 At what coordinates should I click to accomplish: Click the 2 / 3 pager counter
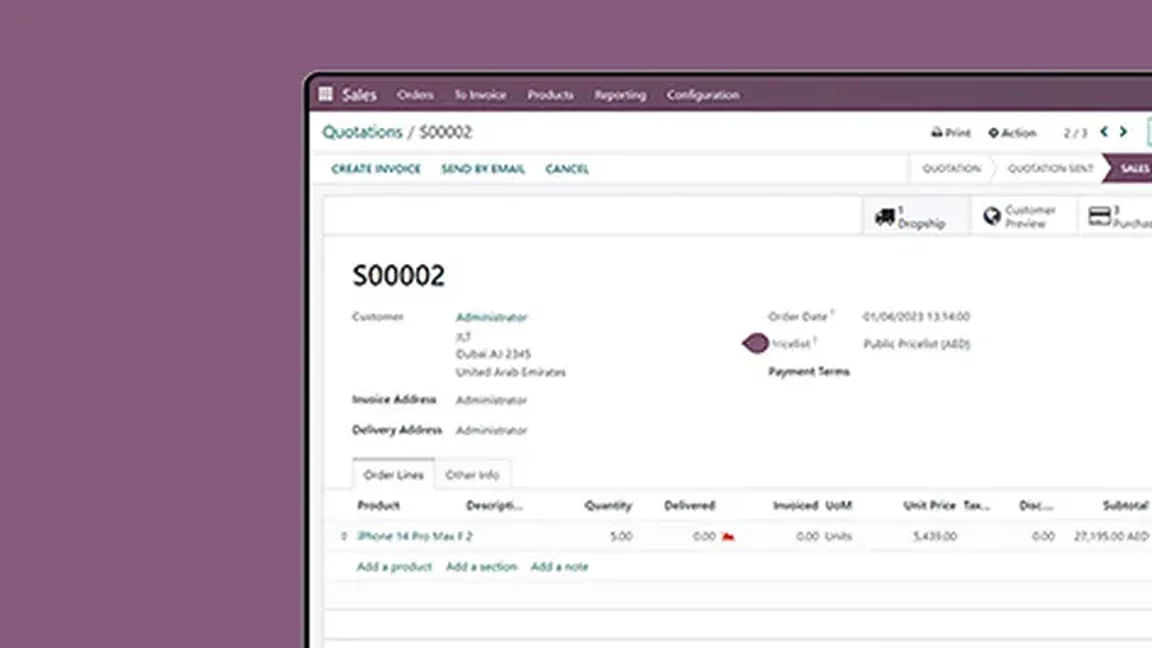(1075, 133)
